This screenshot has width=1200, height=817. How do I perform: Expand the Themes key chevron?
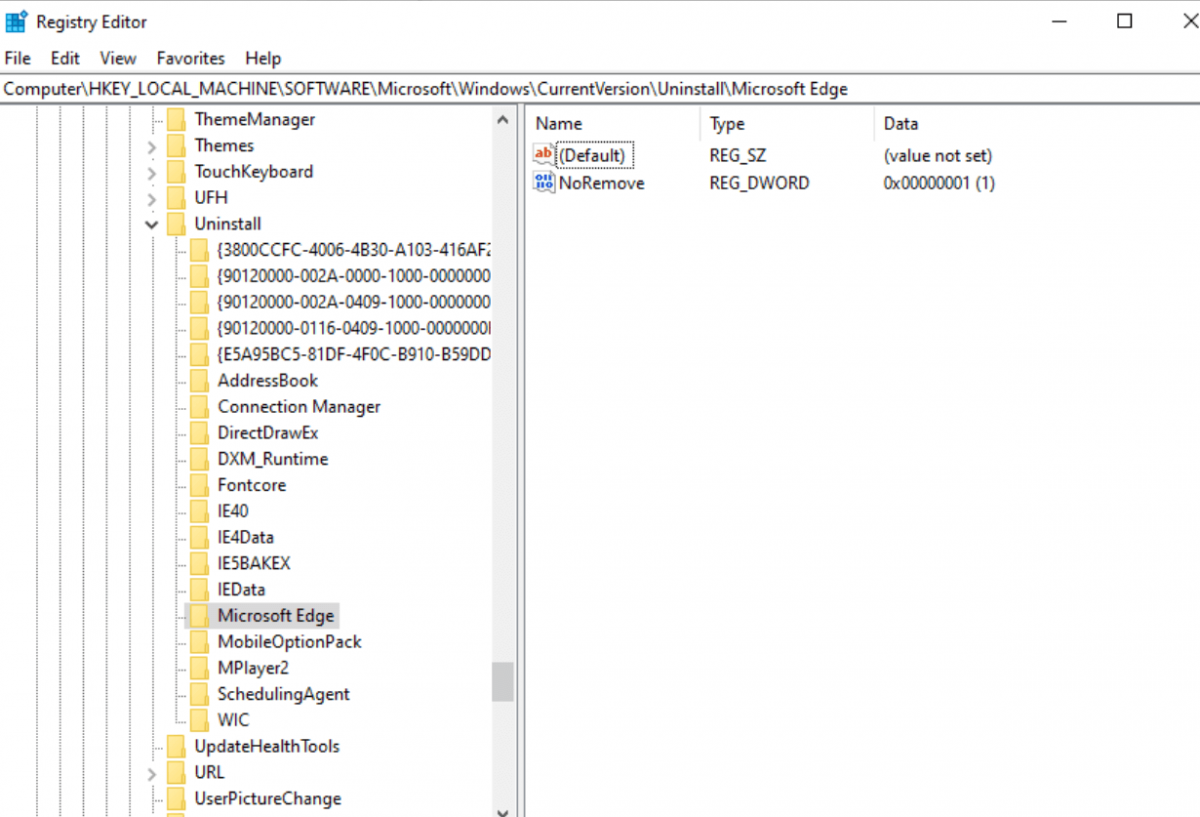coord(152,145)
